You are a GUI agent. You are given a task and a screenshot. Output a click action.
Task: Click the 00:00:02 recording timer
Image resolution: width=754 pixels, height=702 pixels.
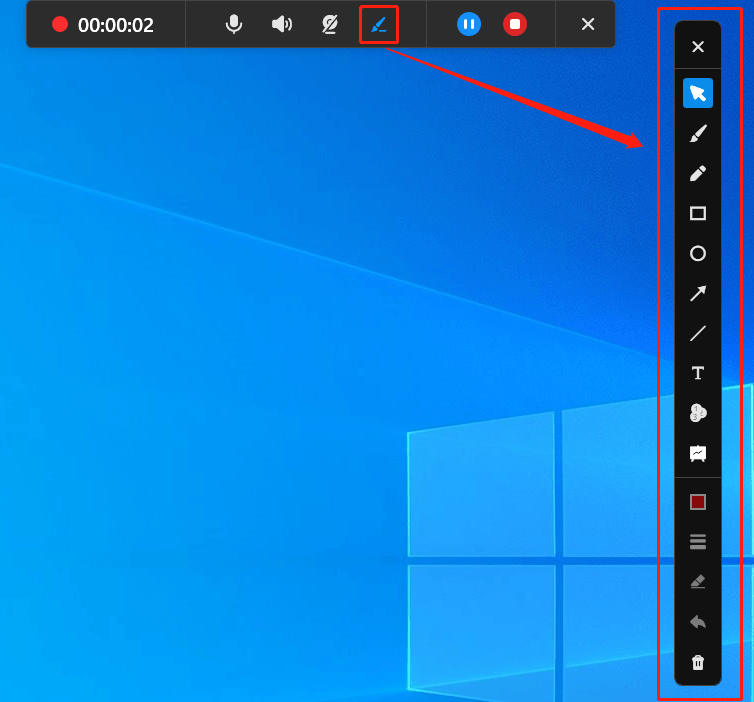click(x=115, y=25)
